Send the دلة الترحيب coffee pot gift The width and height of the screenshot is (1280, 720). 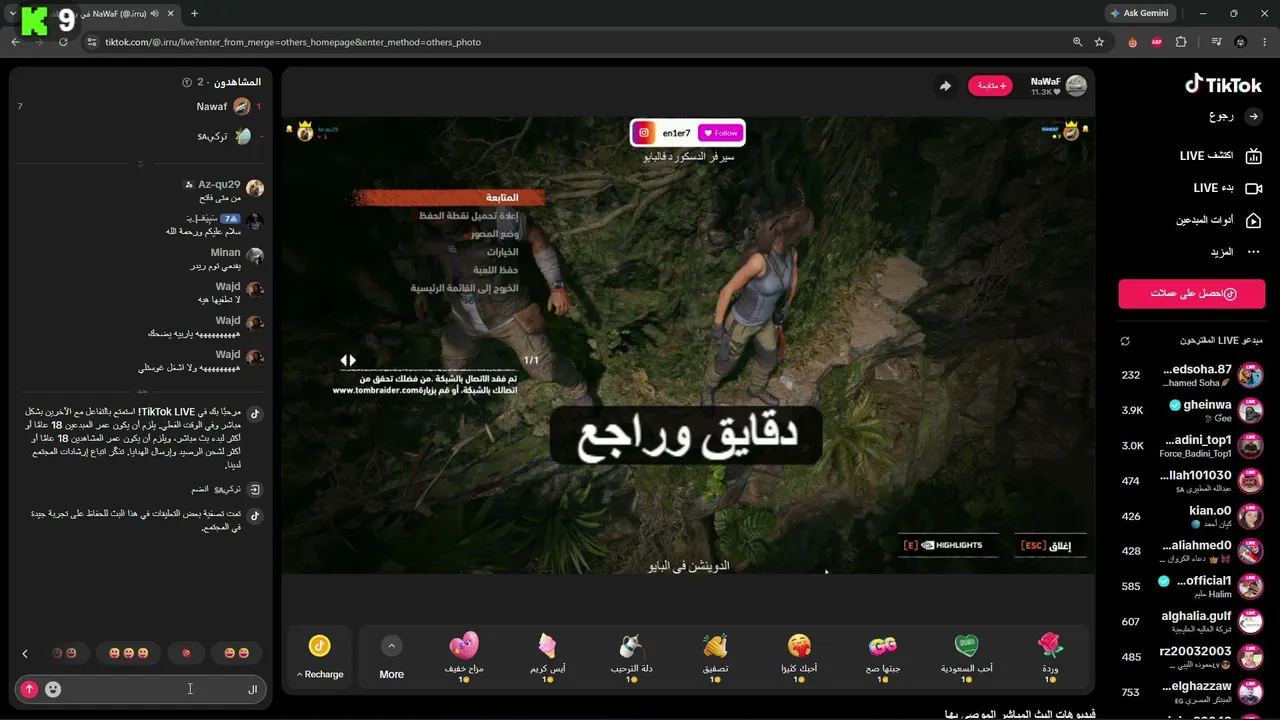(631, 656)
